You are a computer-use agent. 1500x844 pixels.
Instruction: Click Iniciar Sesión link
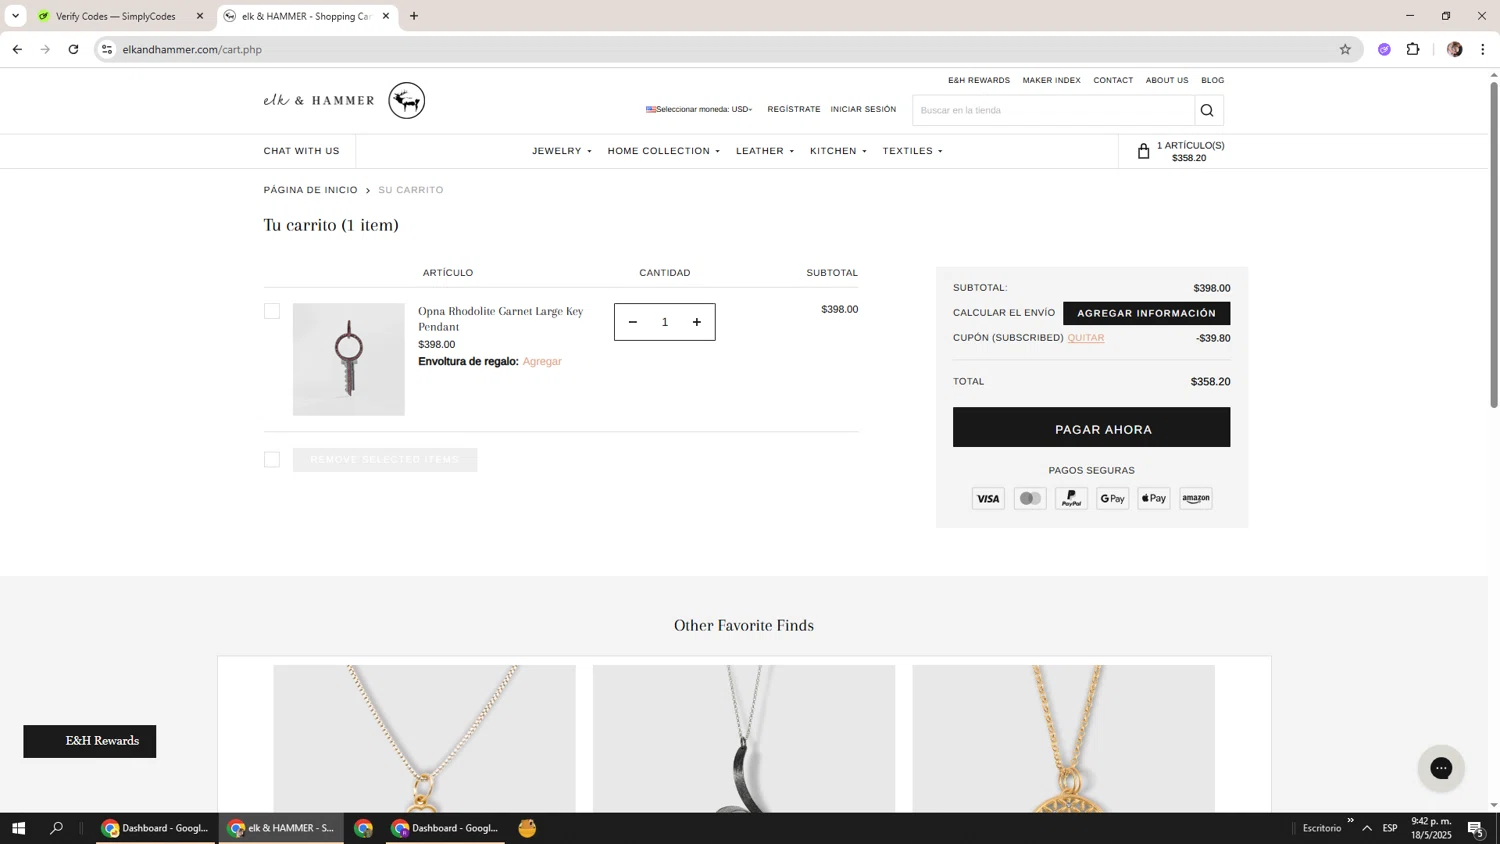(x=863, y=109)
